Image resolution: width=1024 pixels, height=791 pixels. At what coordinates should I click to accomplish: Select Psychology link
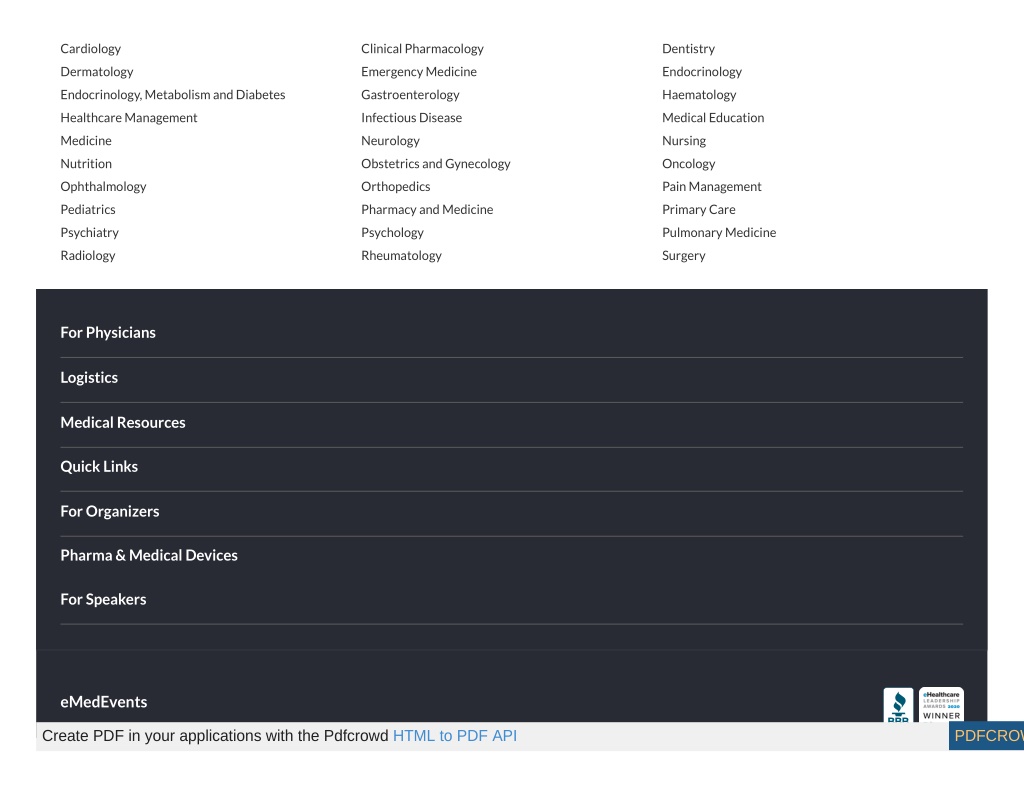tap(392, 233)
